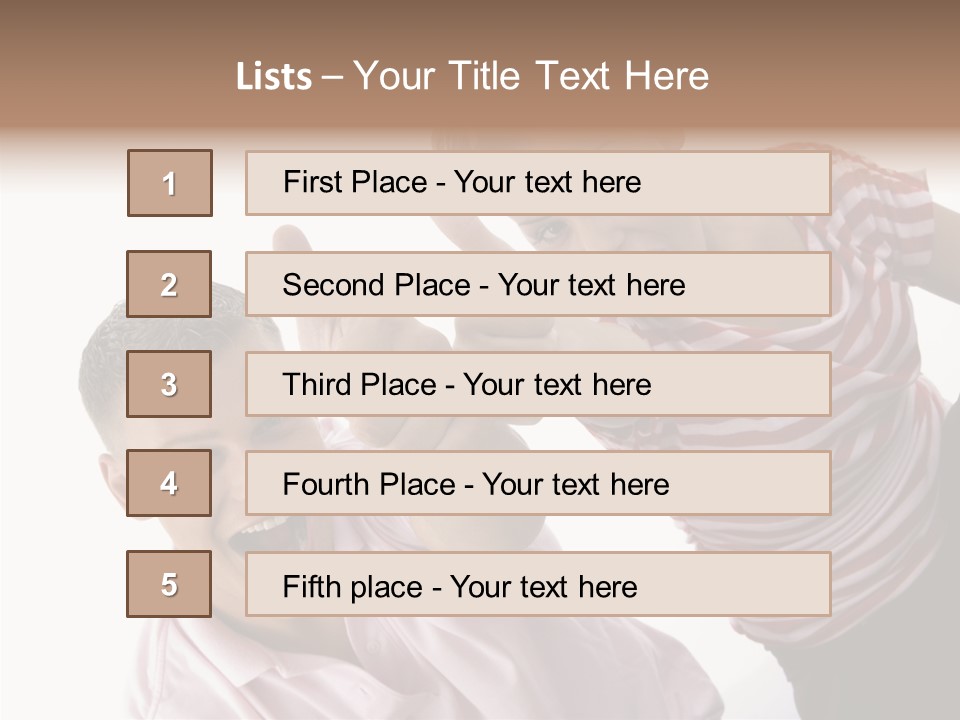Click 'Your Title Text Here' in heading
Screen dimensions: 960x720
click(x=531, y=76)
